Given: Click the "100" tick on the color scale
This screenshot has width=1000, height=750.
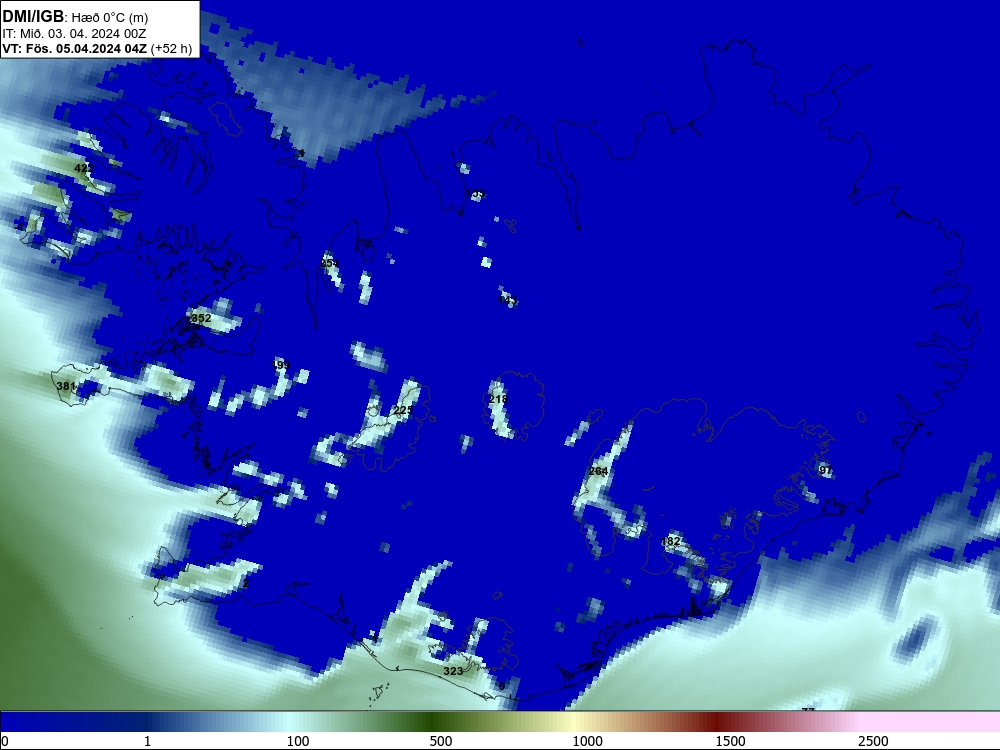Looking at the screenshot, I should point(298,741).
